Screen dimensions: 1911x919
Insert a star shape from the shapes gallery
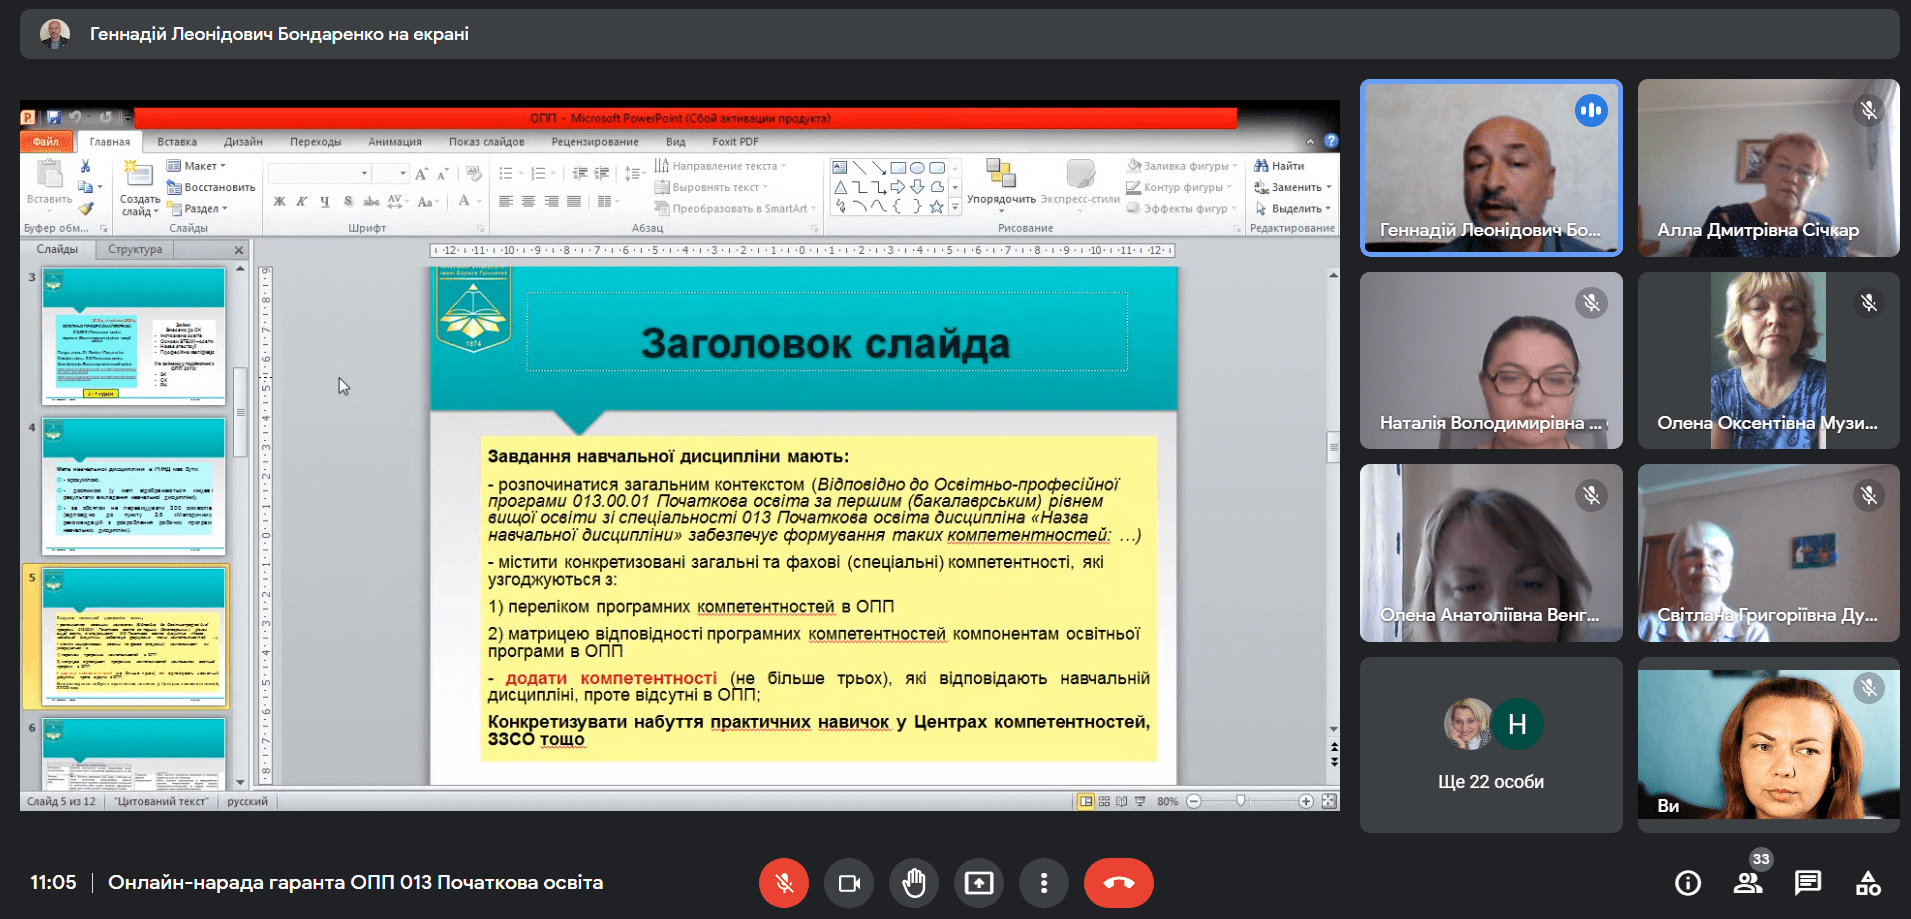coord(936,207)
